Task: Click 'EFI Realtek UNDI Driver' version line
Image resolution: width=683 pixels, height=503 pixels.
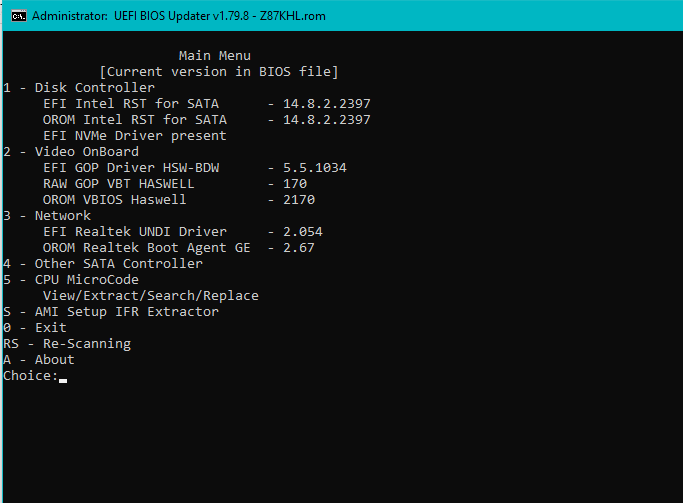Action: tap(183, 232)
